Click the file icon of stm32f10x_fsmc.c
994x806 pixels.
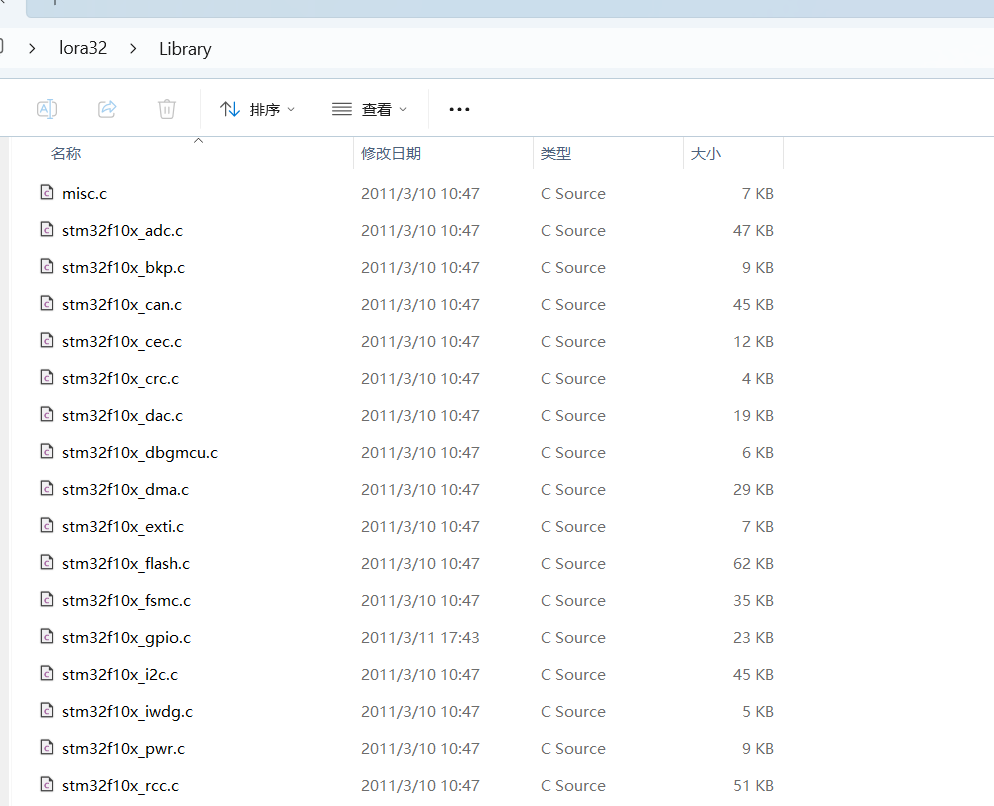pos(47,599)
